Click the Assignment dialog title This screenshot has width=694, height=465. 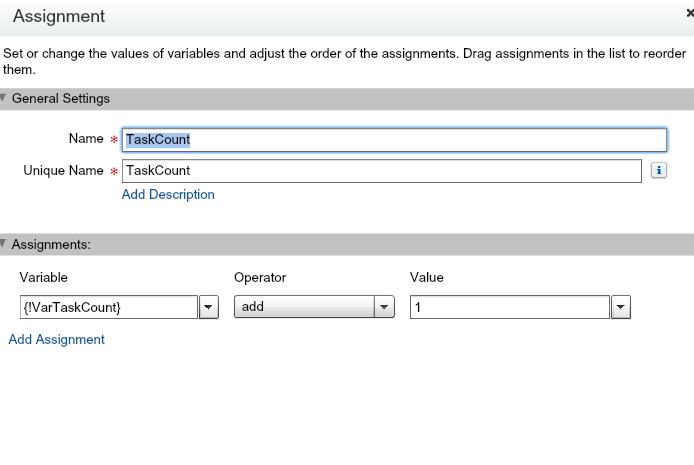pyautogui.click(x=59, y=17)
